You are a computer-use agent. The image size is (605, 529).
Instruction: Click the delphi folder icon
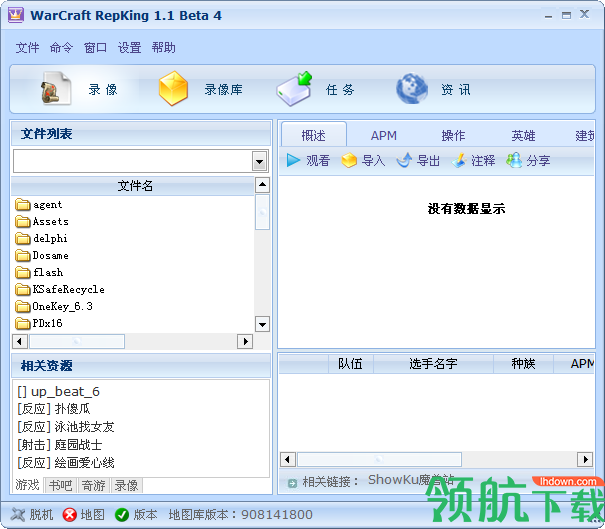point(23,238)
